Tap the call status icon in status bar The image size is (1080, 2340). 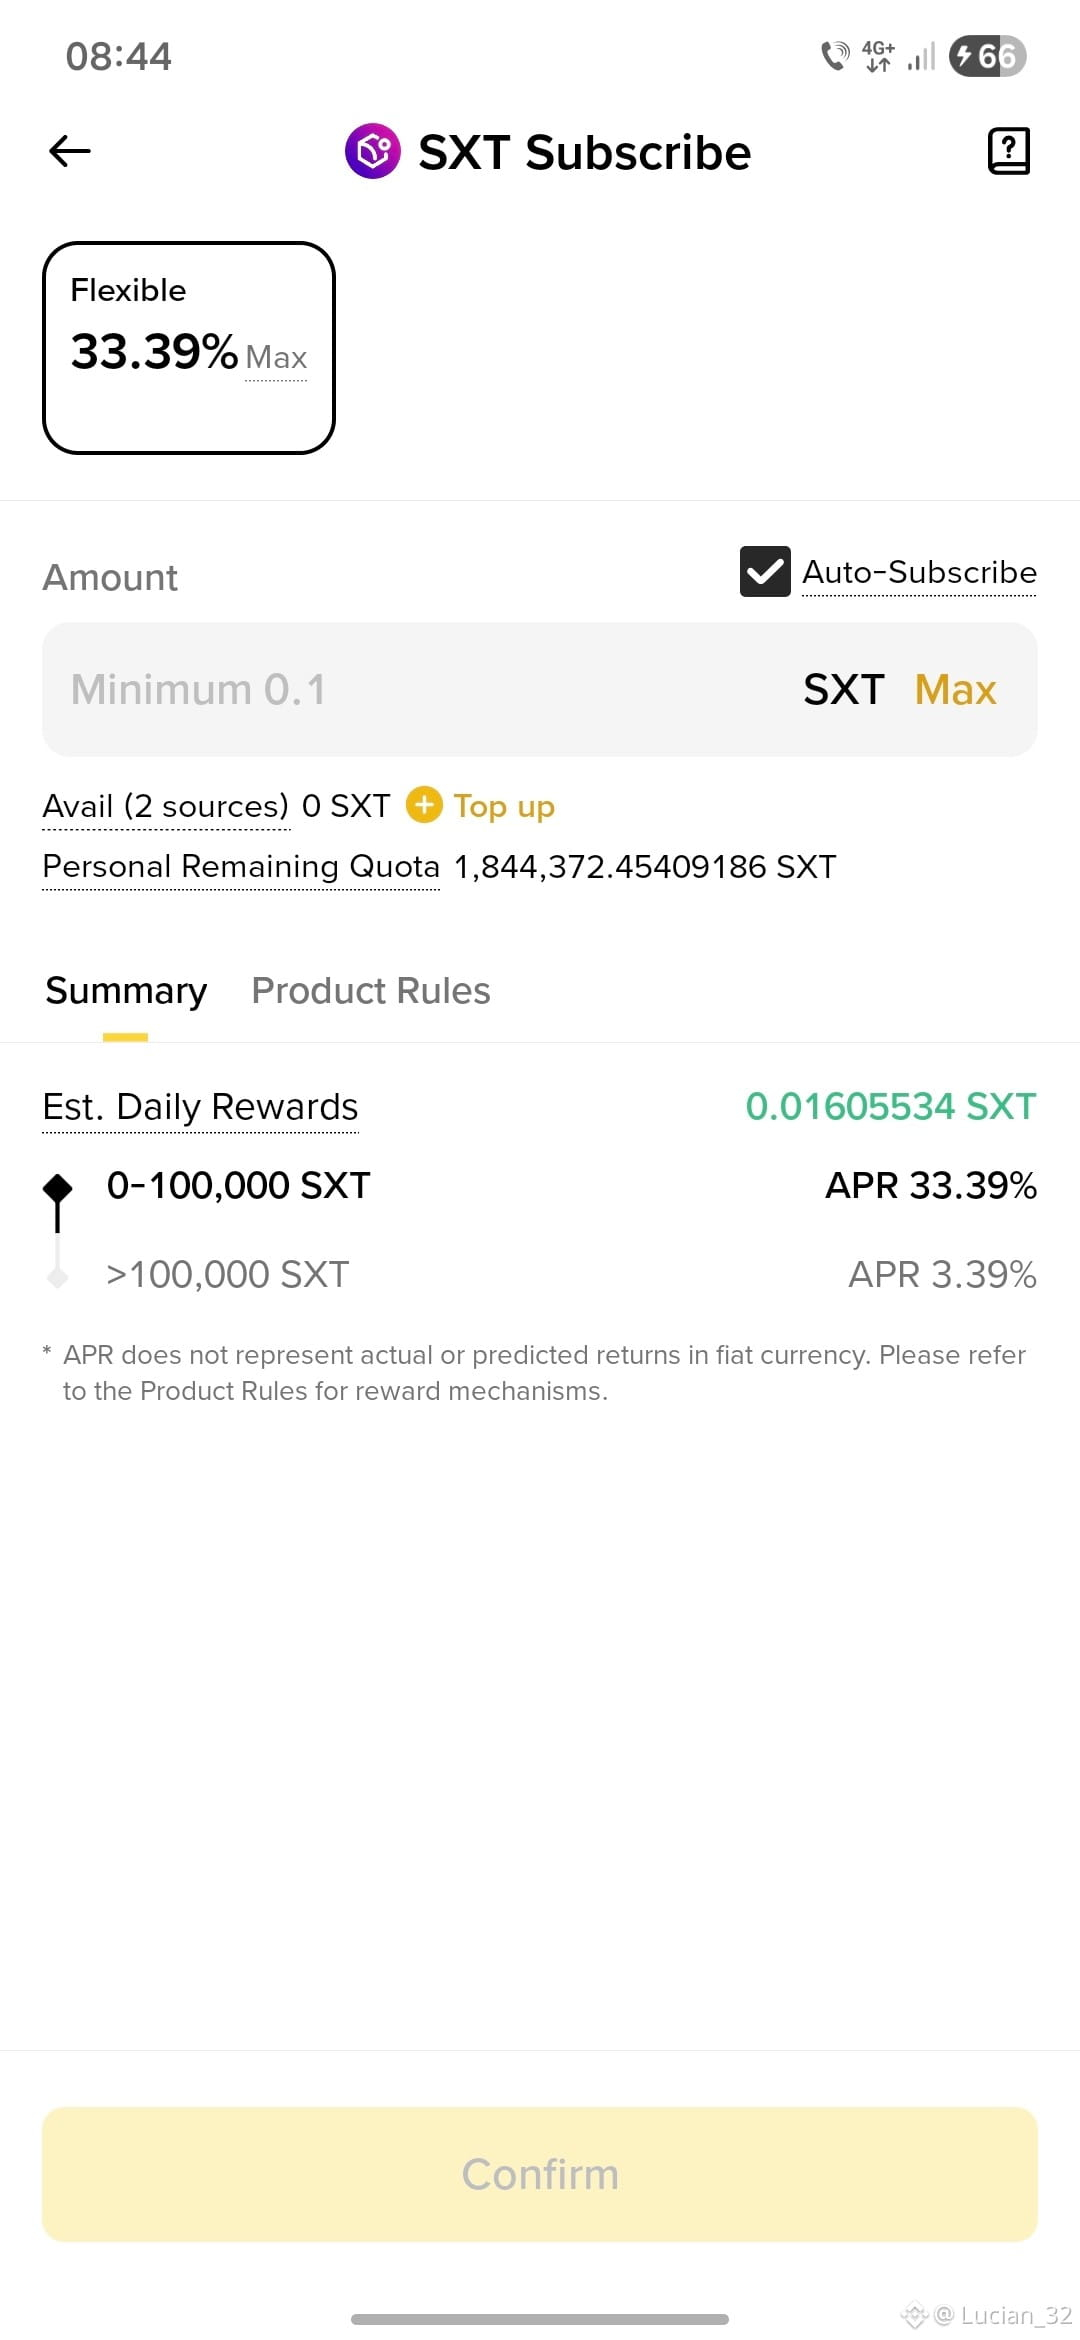pos(835,56)
